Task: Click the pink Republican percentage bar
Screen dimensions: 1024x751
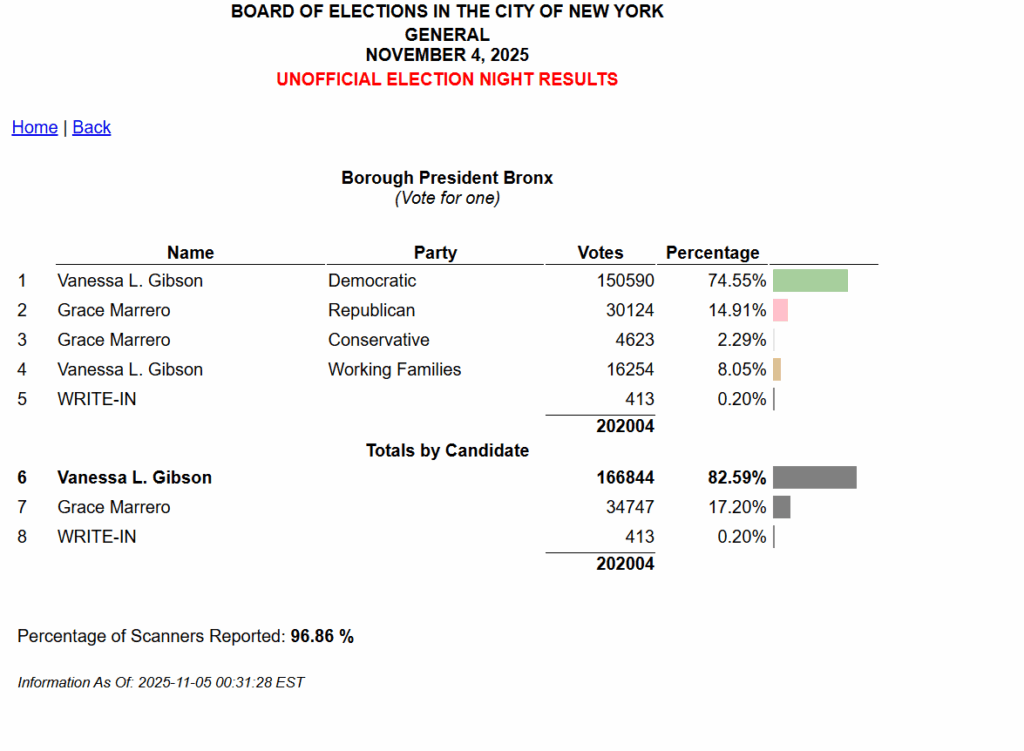Action: point(780,310)
